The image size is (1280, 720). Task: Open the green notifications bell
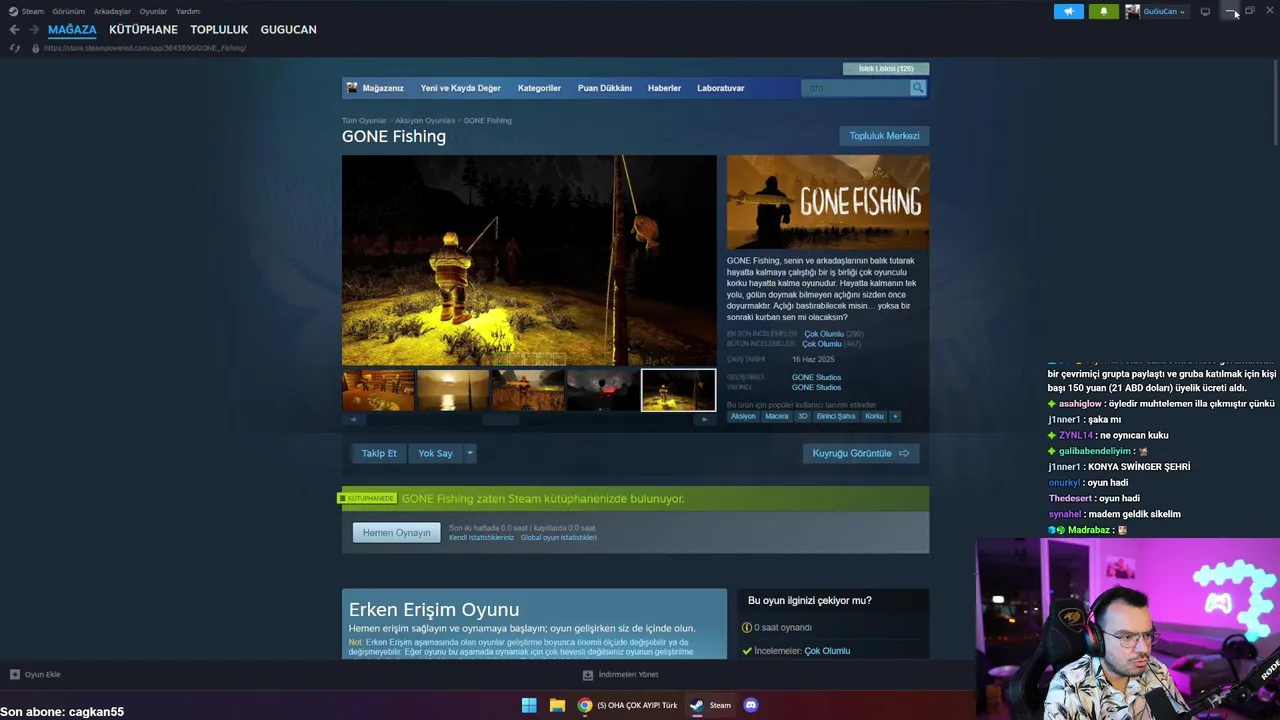(1104, 11)
